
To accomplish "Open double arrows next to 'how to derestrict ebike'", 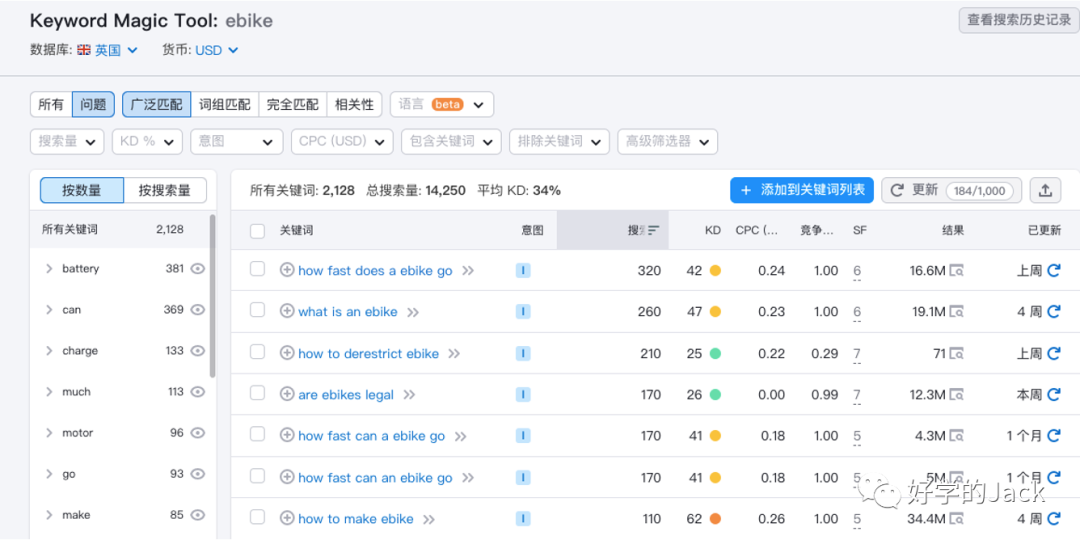I will point(454,354).
